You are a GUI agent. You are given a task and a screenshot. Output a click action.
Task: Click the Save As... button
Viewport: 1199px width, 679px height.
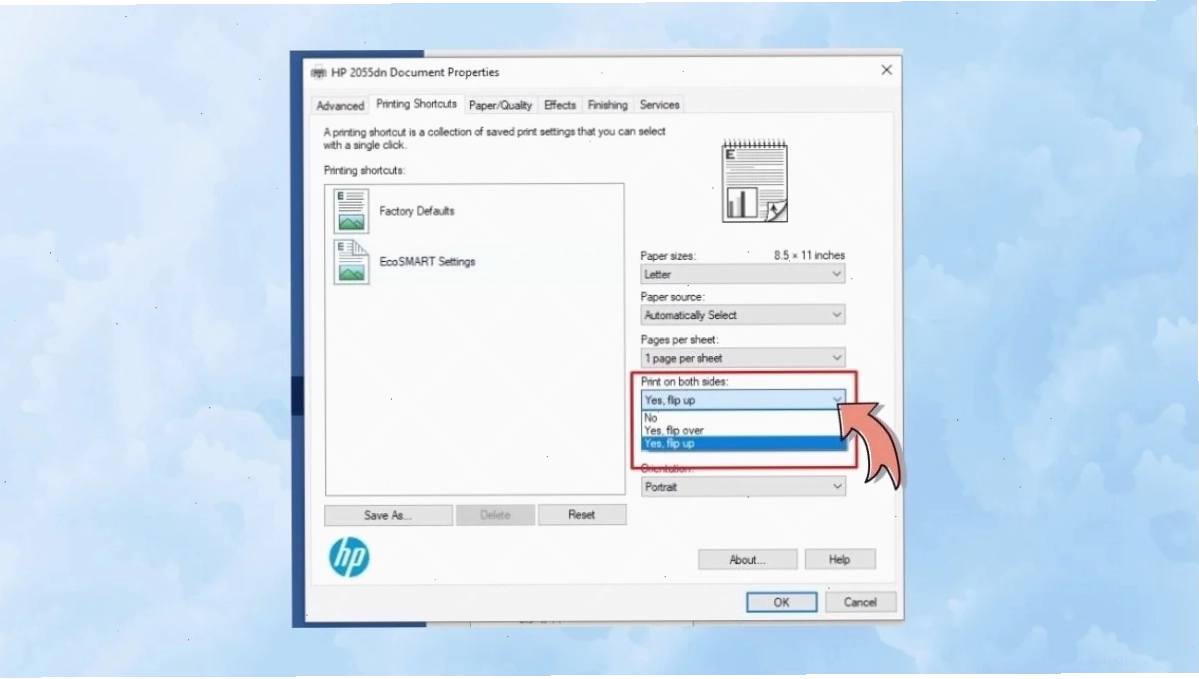click(388, 515)
